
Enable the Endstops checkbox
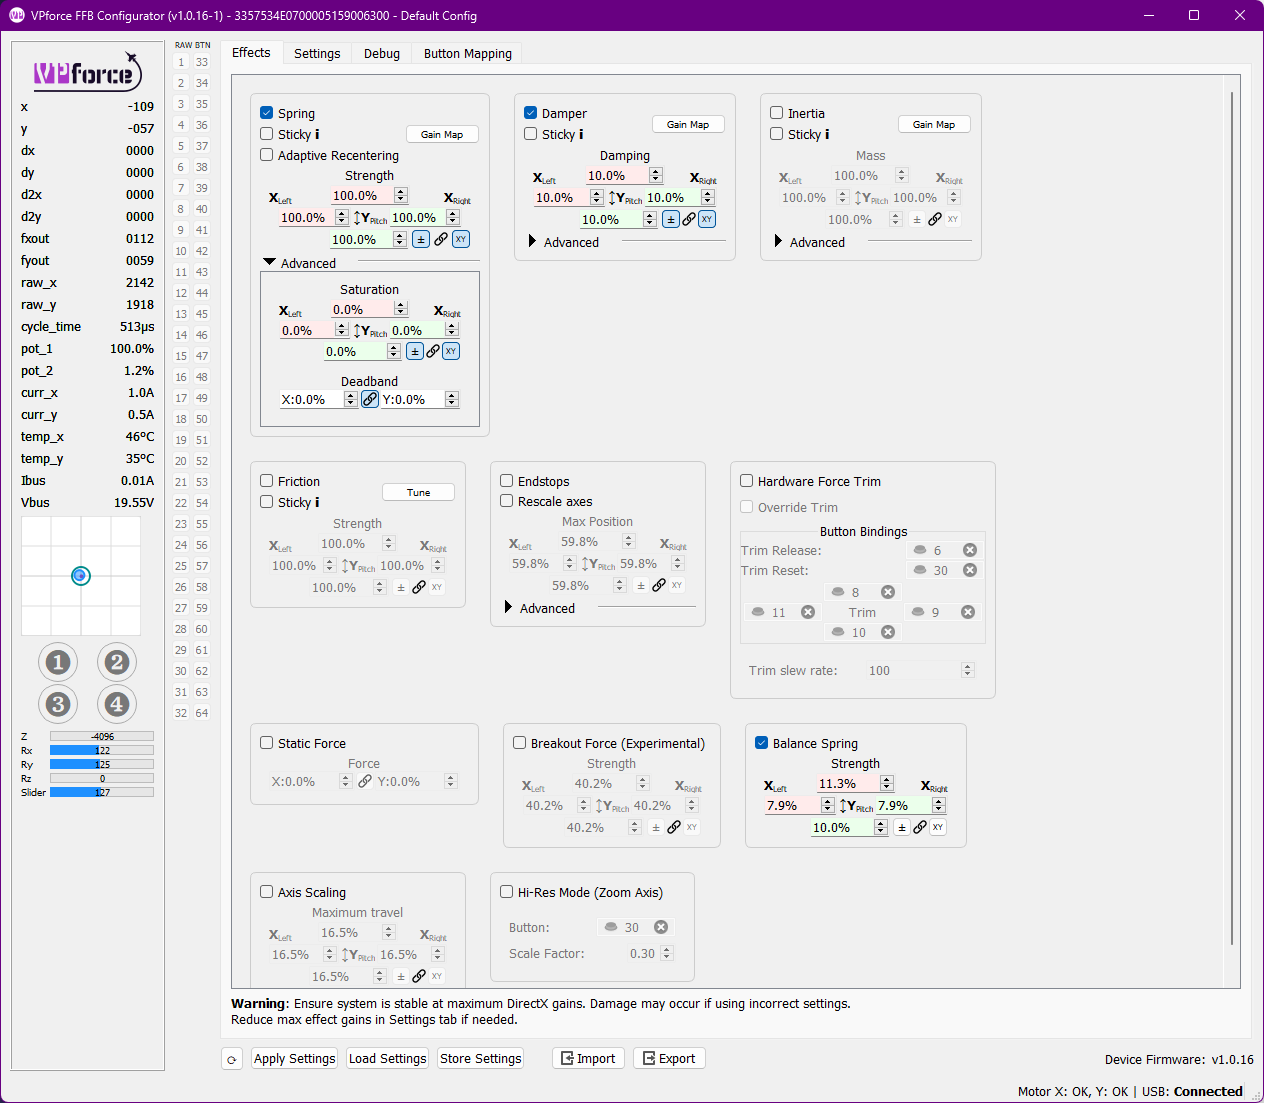coord(507,481)
